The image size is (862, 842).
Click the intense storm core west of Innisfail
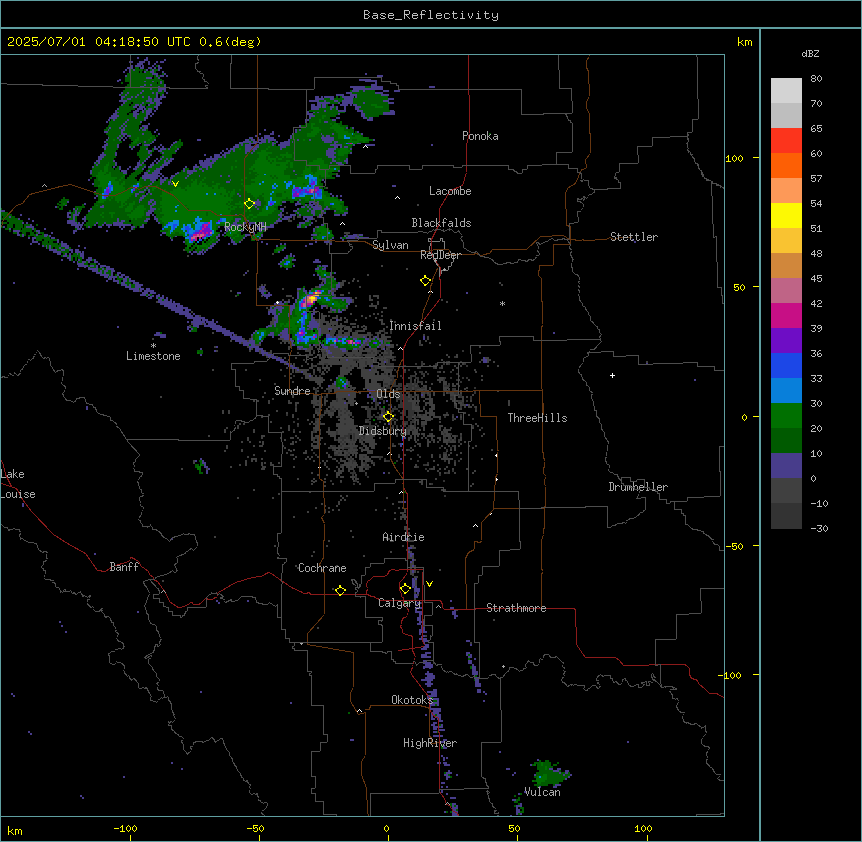pos(311,299)
